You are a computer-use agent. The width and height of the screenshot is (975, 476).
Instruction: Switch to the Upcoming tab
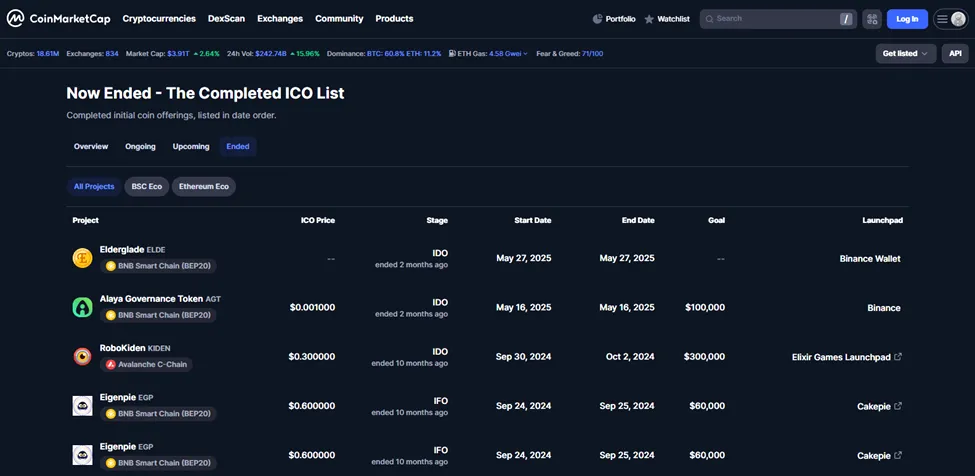(191, 147)
